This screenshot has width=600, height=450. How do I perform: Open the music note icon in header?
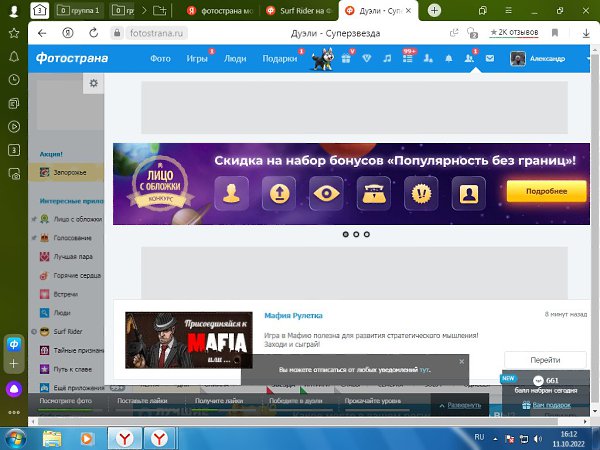(387, 59)
